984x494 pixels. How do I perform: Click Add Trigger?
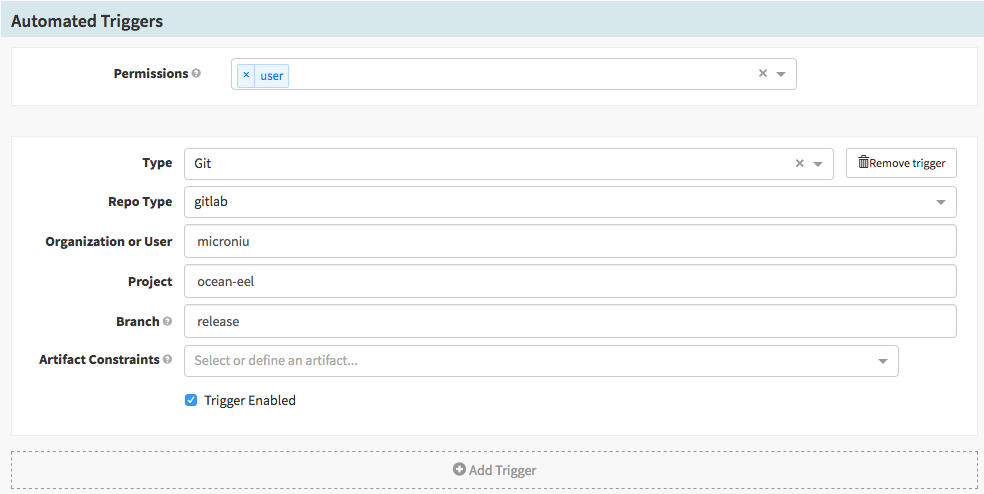click(495, 470)
